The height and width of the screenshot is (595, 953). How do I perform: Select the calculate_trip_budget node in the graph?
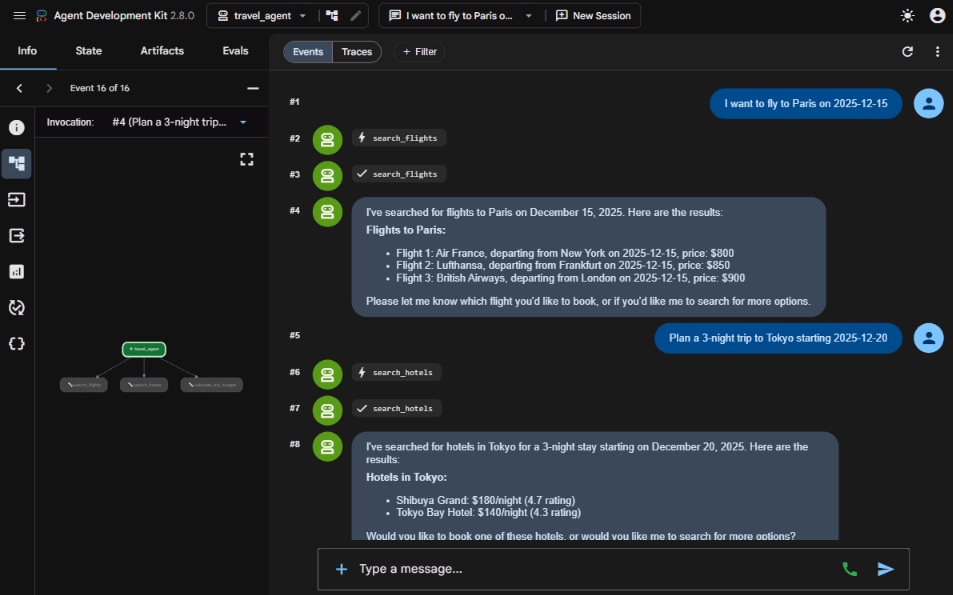coord(212,385)
